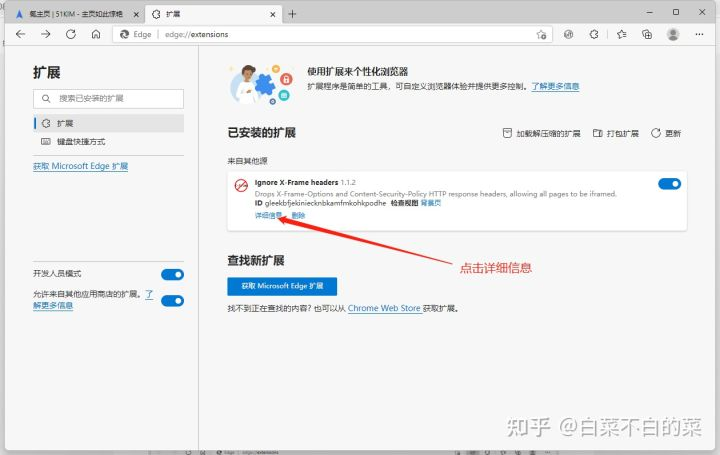Open the Chrome Web Store link

click(384, 308)
